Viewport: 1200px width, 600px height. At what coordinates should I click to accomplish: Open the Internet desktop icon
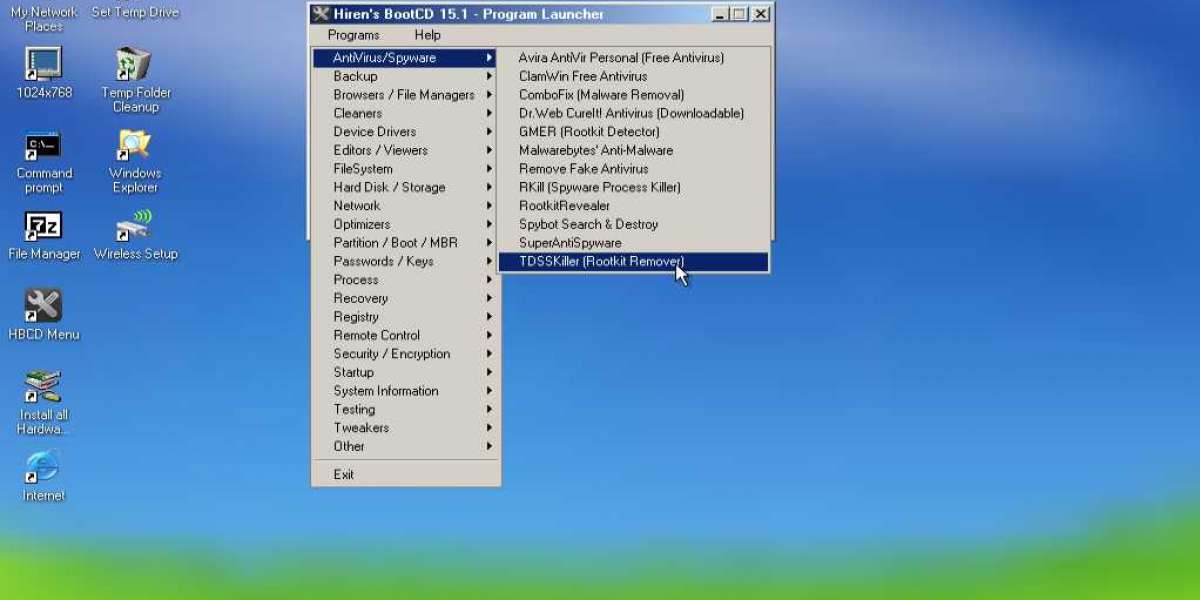tap(43, 468)
